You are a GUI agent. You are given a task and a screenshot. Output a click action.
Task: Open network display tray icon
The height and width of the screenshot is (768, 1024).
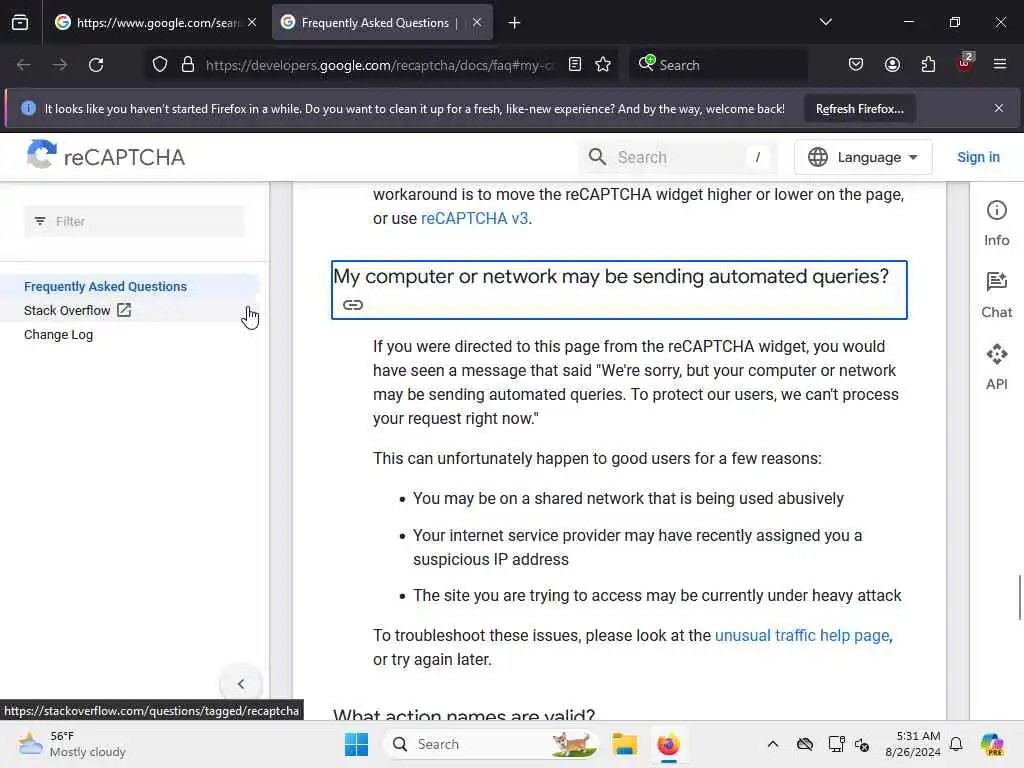836,744
